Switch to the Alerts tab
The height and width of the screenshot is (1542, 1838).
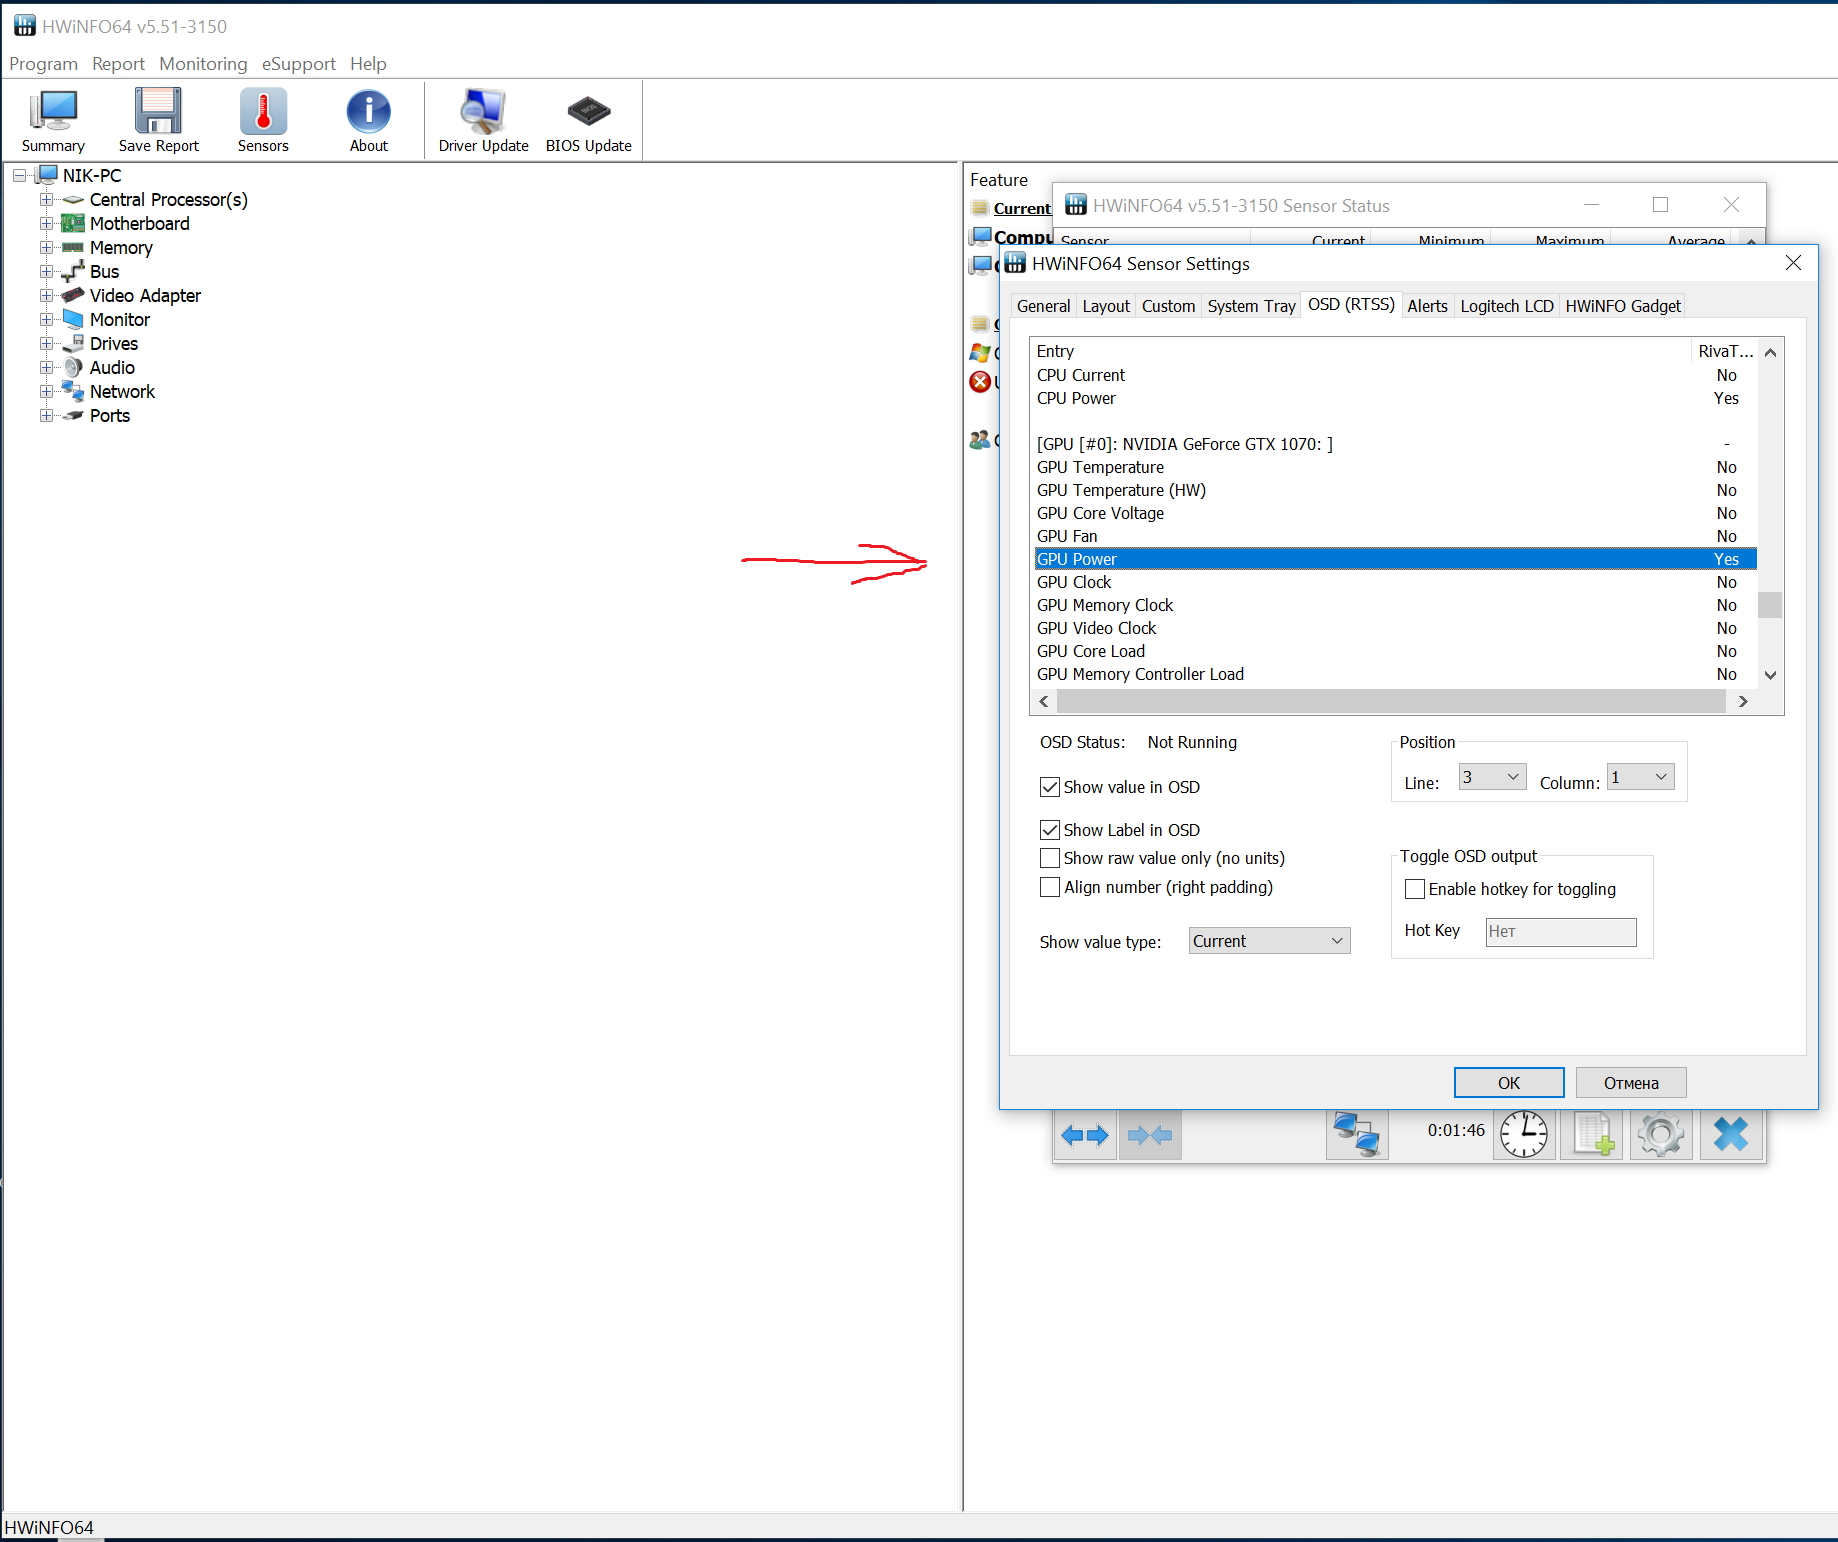pos(1427,306)
